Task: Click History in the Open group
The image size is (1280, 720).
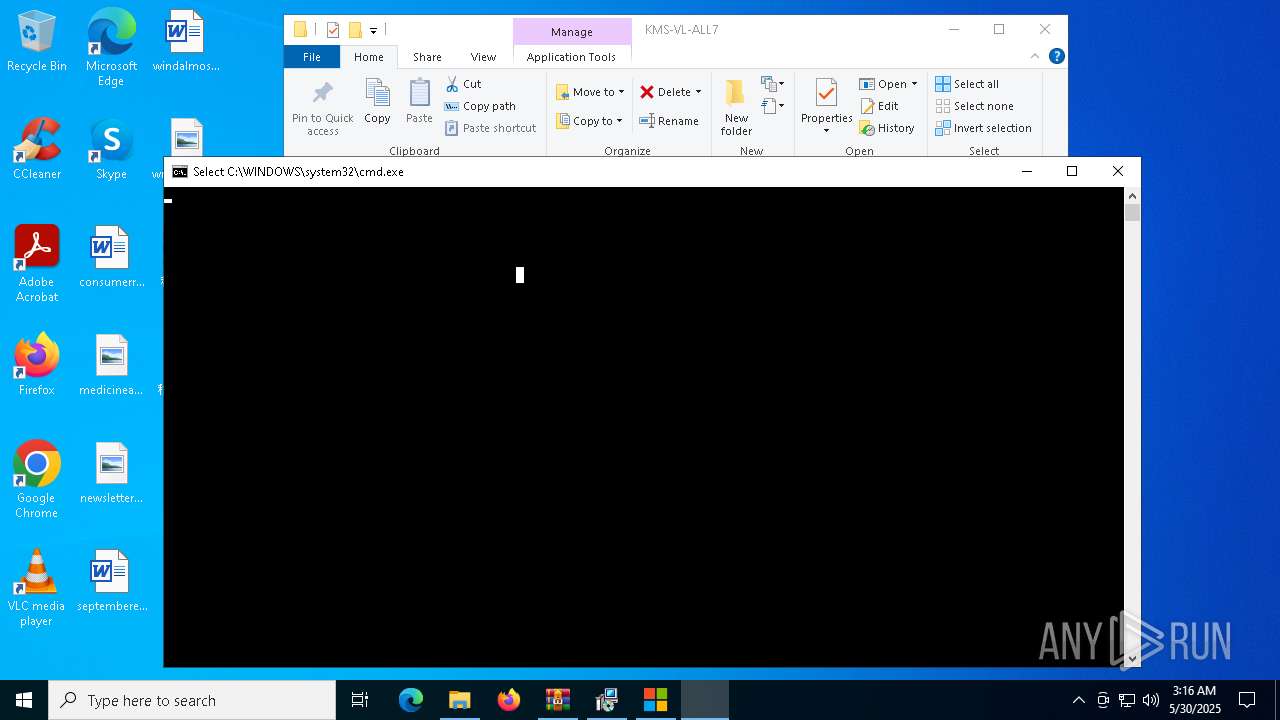Action: 887,128
